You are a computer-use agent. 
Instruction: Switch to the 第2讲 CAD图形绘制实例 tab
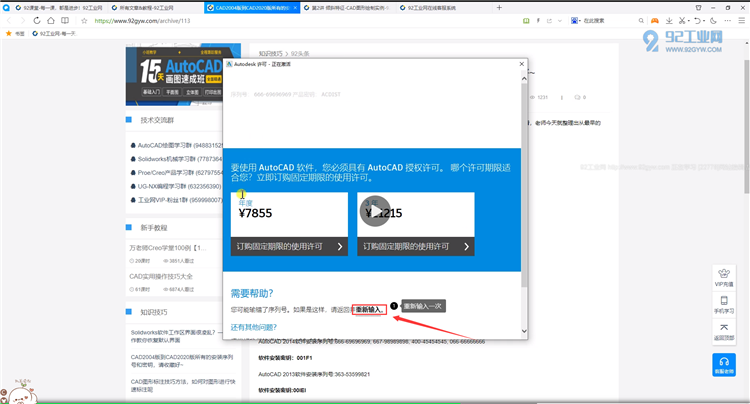point(348,8)
